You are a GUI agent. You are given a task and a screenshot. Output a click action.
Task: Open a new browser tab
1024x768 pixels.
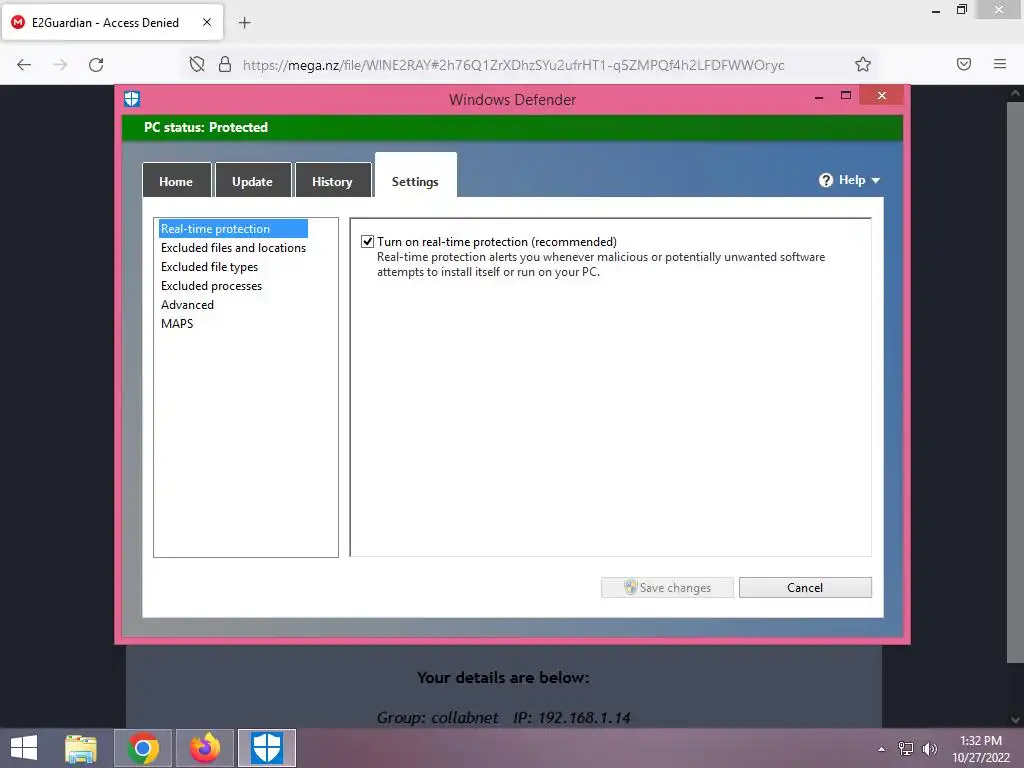(x=244, y=23)
